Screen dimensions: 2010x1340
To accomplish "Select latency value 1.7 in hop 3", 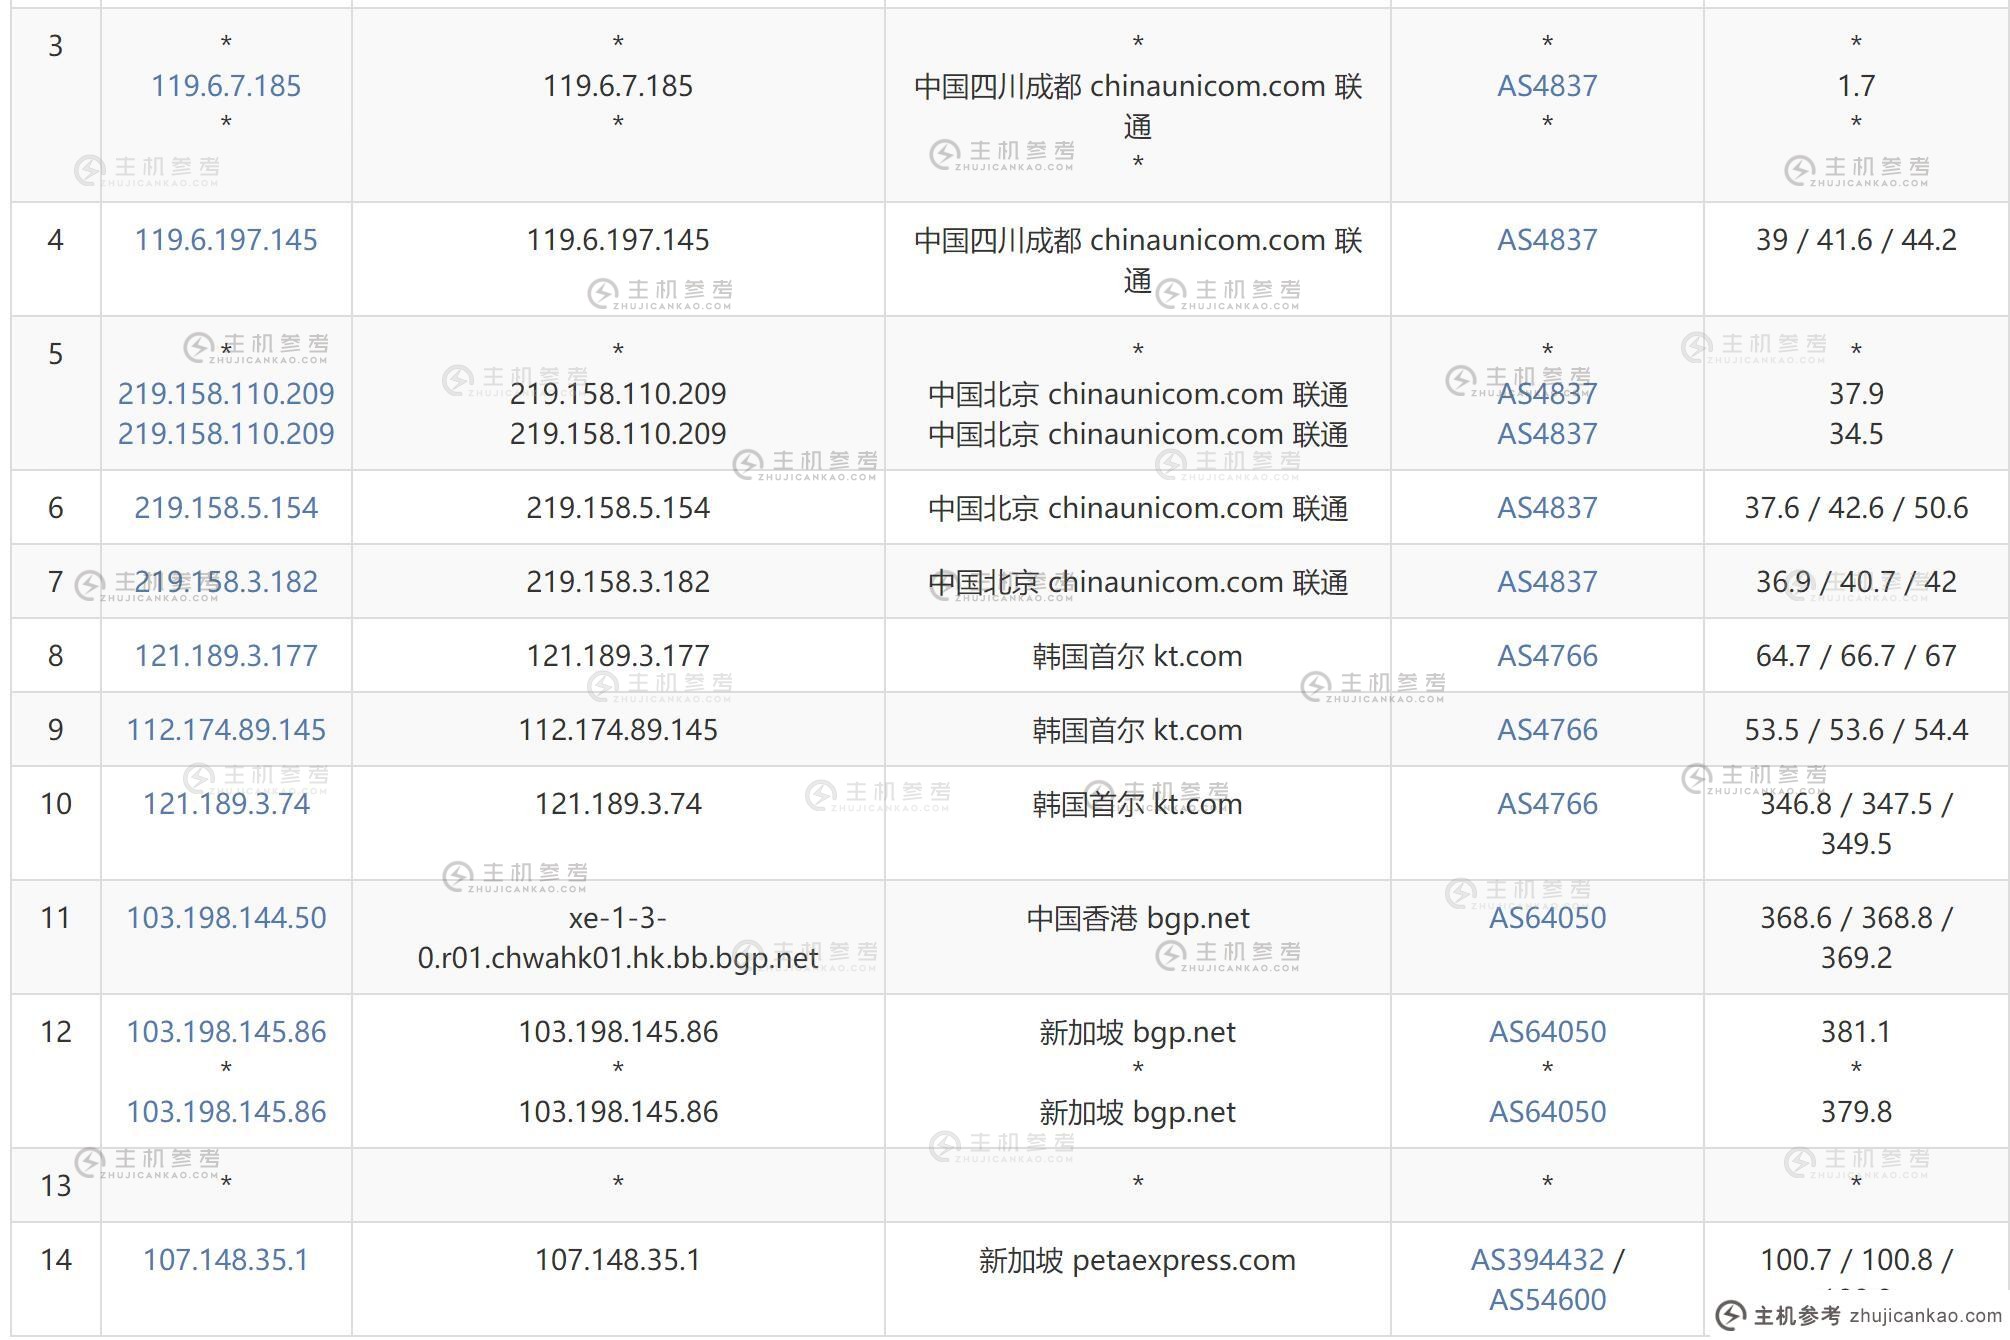I will click(x=1856, y=86).
